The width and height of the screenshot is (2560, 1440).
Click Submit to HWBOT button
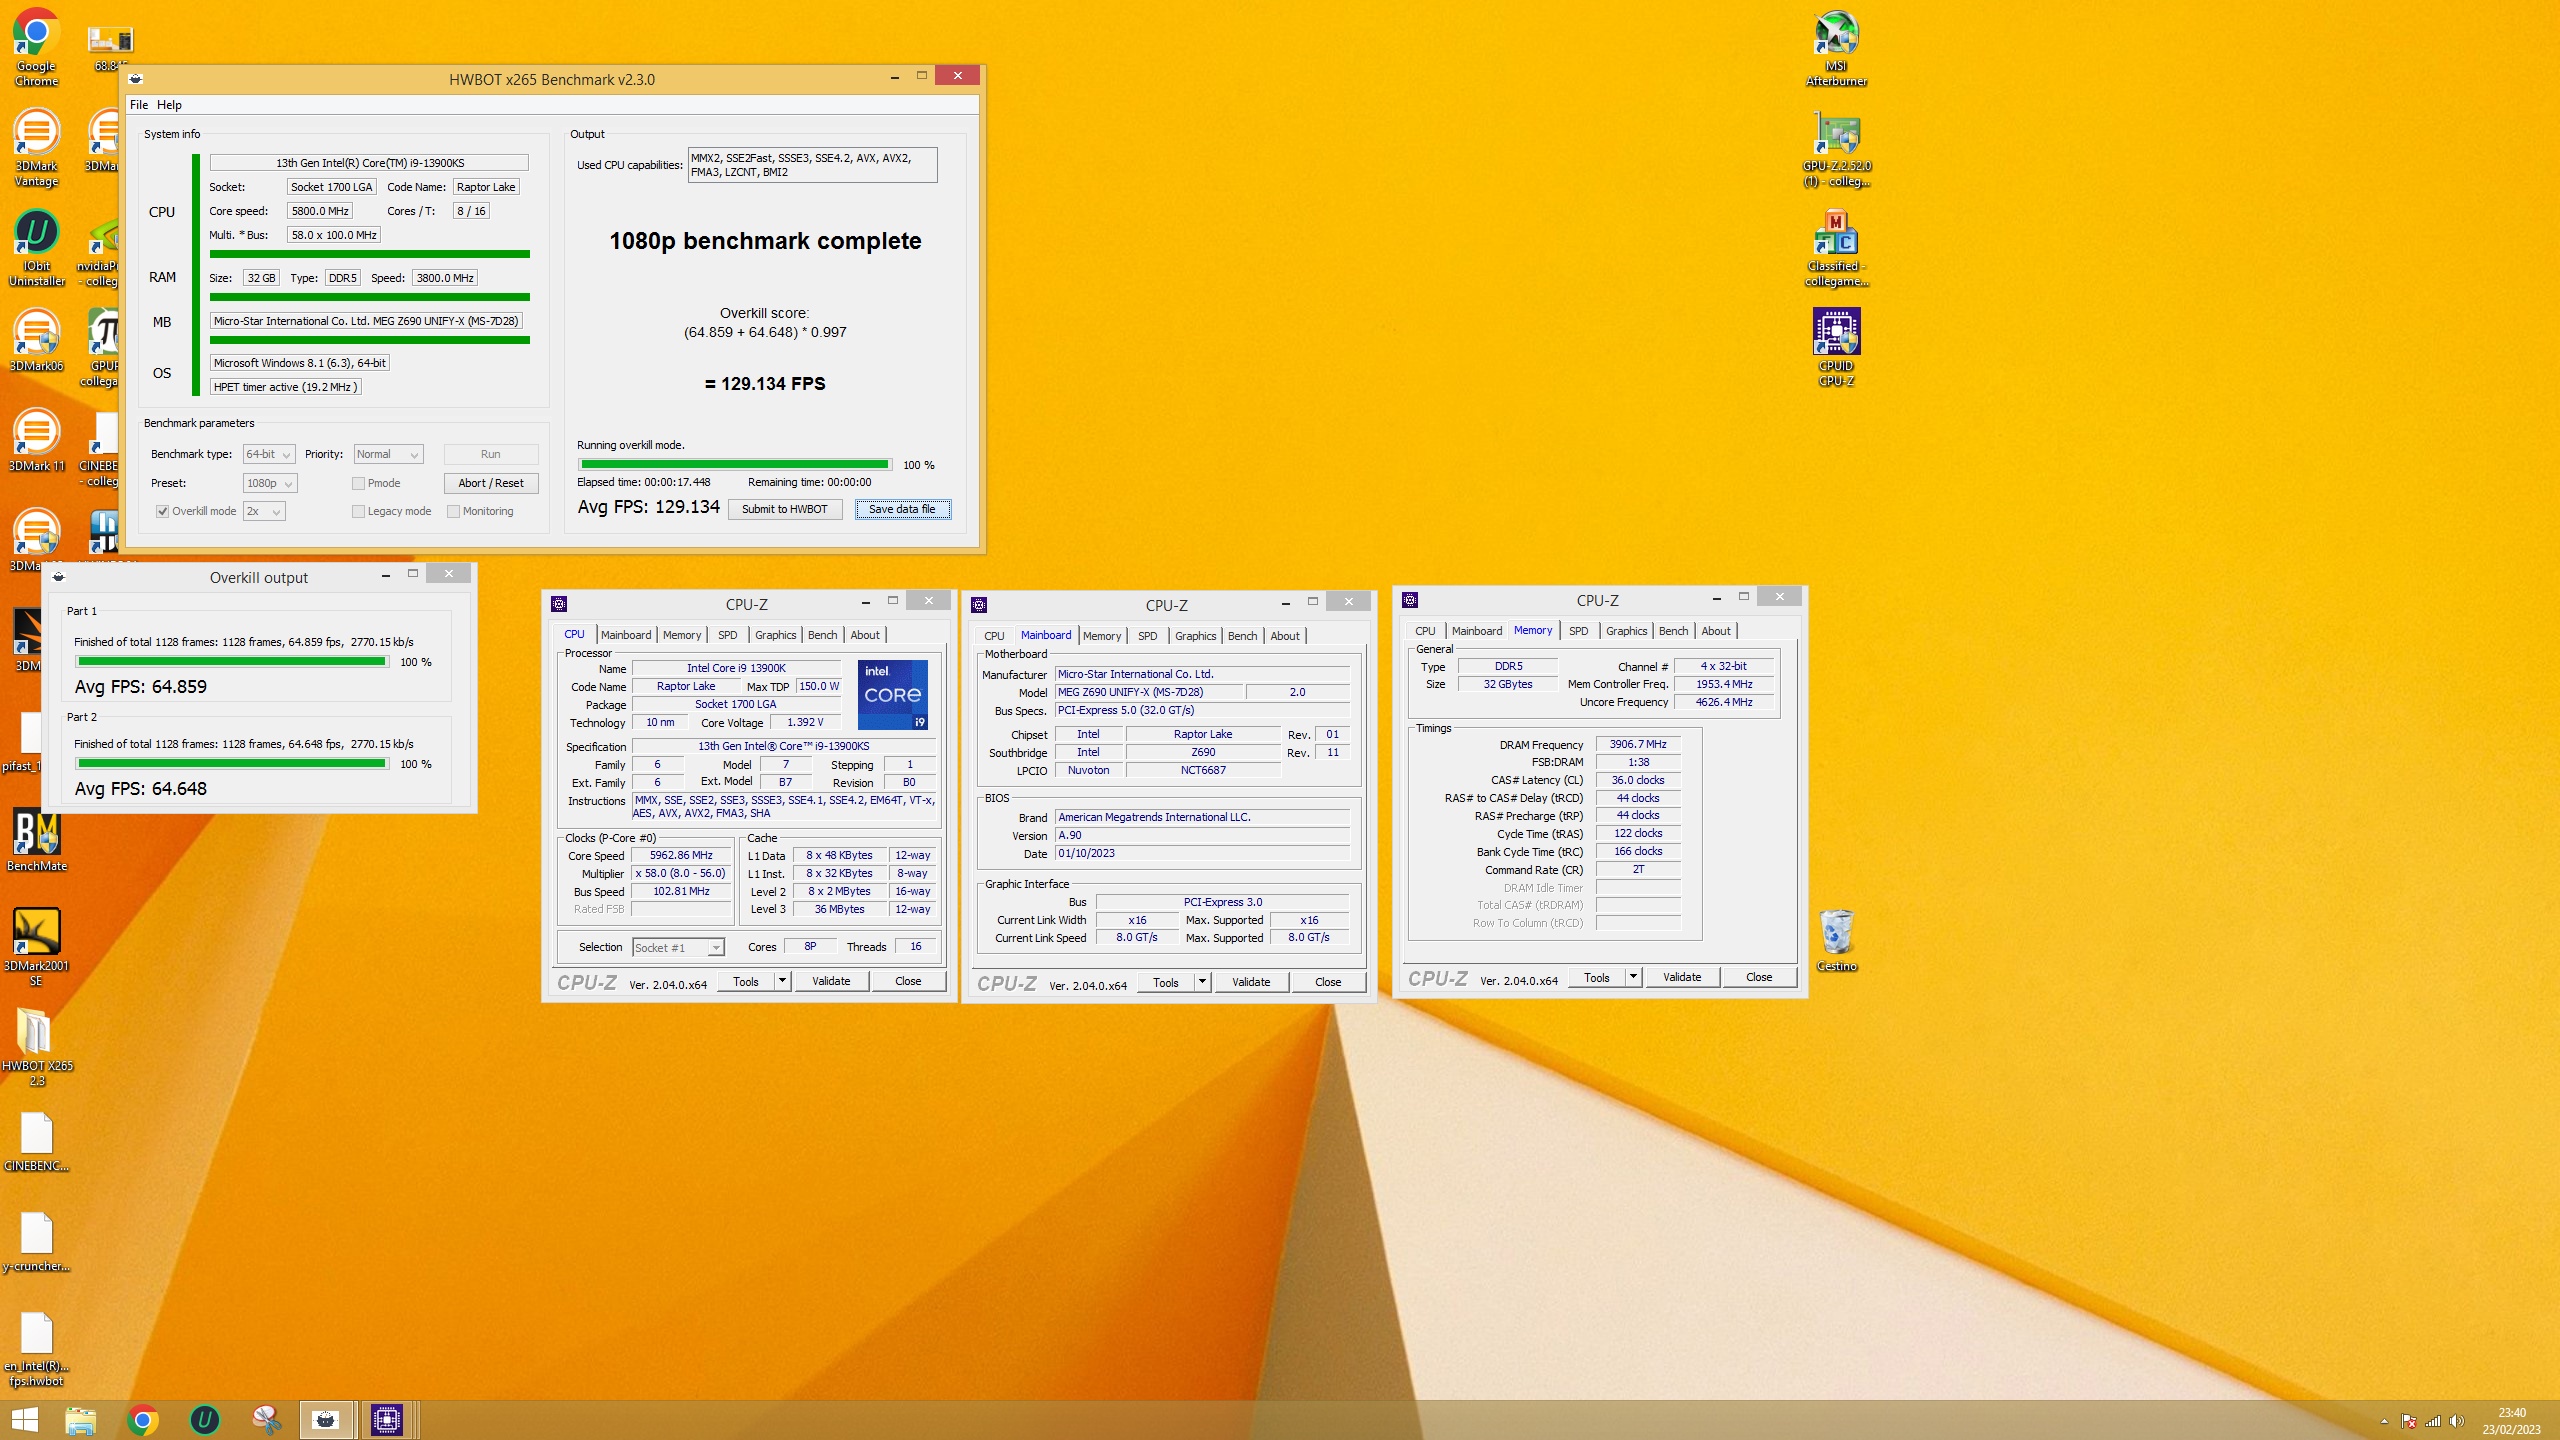click(x=785, y=509)
